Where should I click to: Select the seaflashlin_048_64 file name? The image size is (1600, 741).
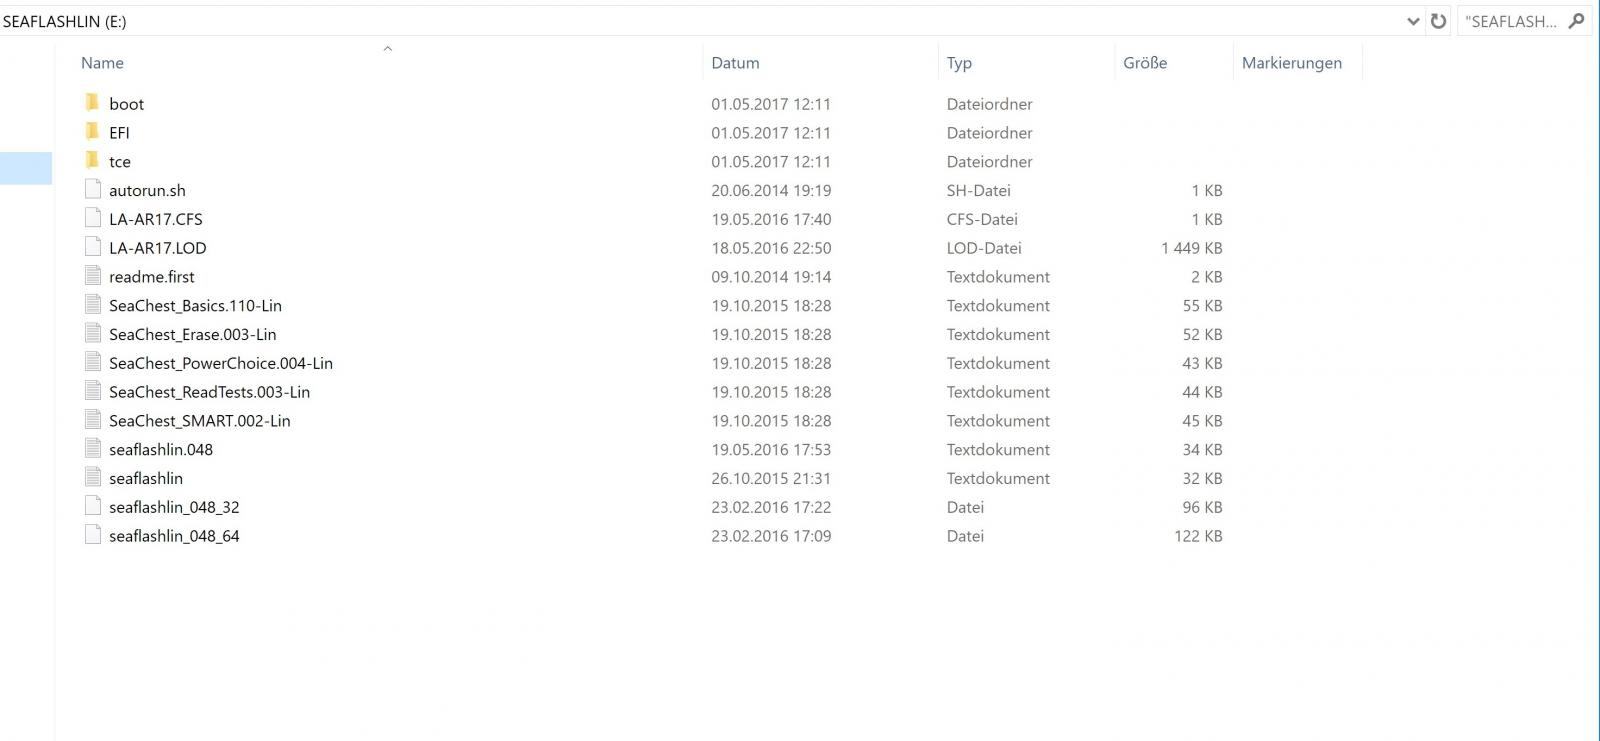point(174,536)
